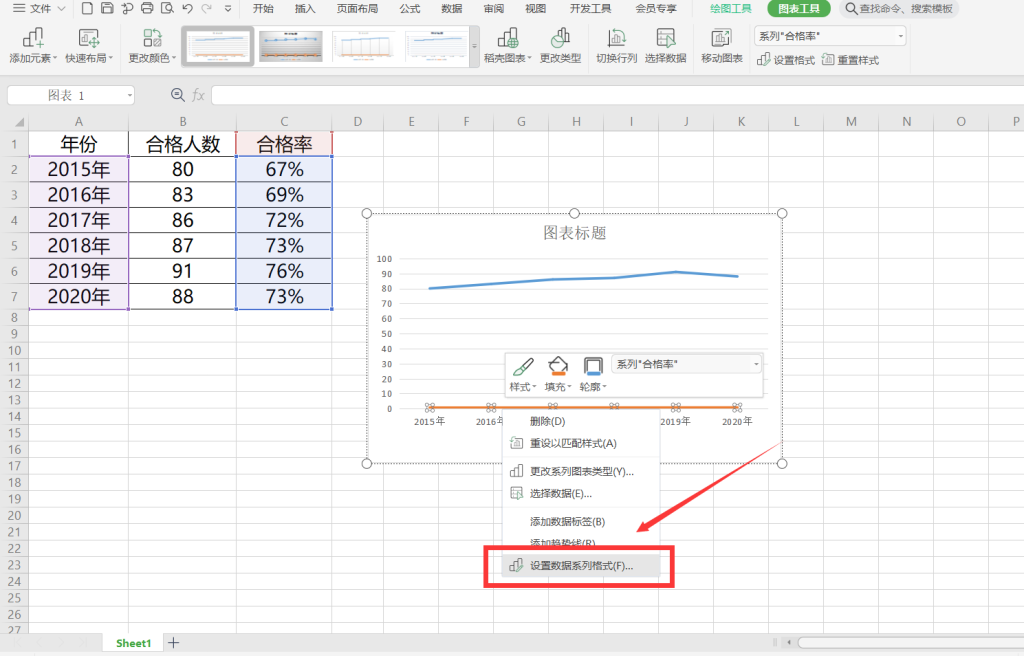Click the print icon
Viewport: 1024px width, 656px height.
[x=148, y=8]
